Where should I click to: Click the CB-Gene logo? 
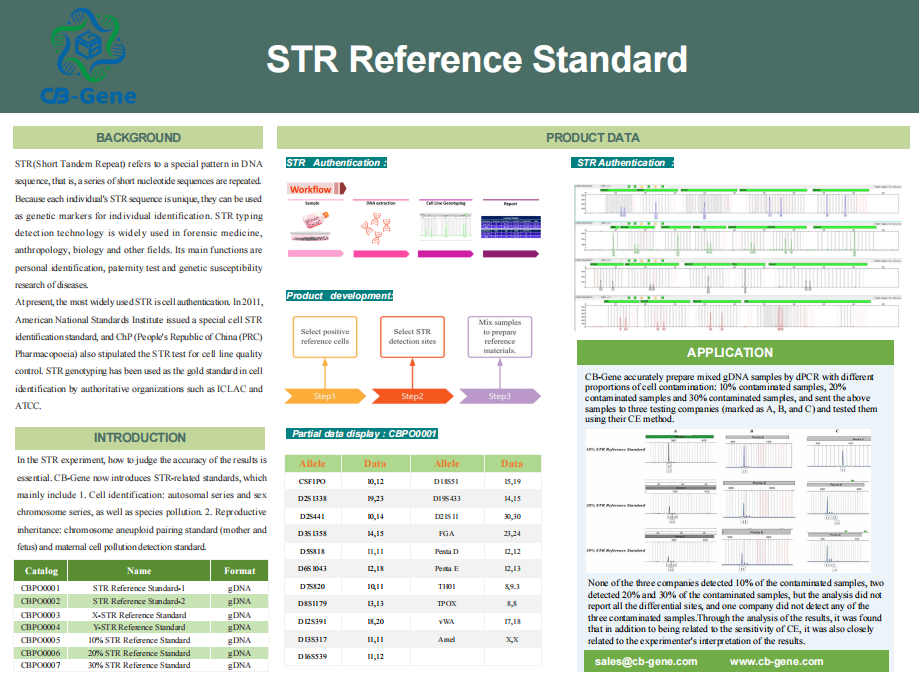(x=84, y=56)
